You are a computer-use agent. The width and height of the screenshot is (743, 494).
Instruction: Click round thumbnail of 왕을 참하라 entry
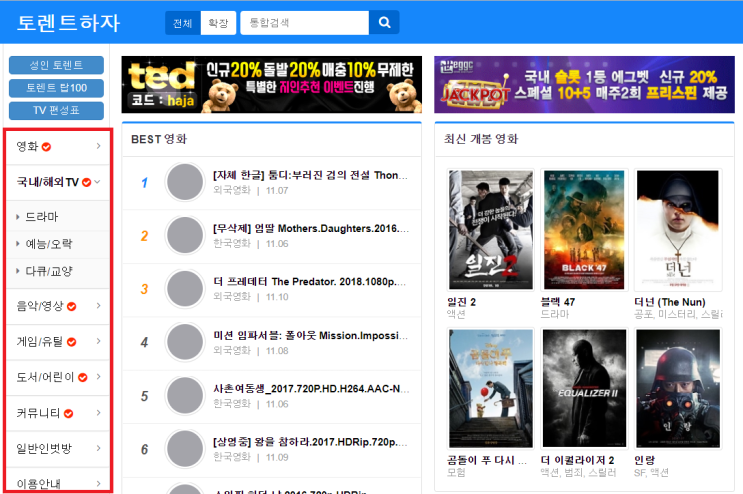pyautogui.click(x=185, y=449)
